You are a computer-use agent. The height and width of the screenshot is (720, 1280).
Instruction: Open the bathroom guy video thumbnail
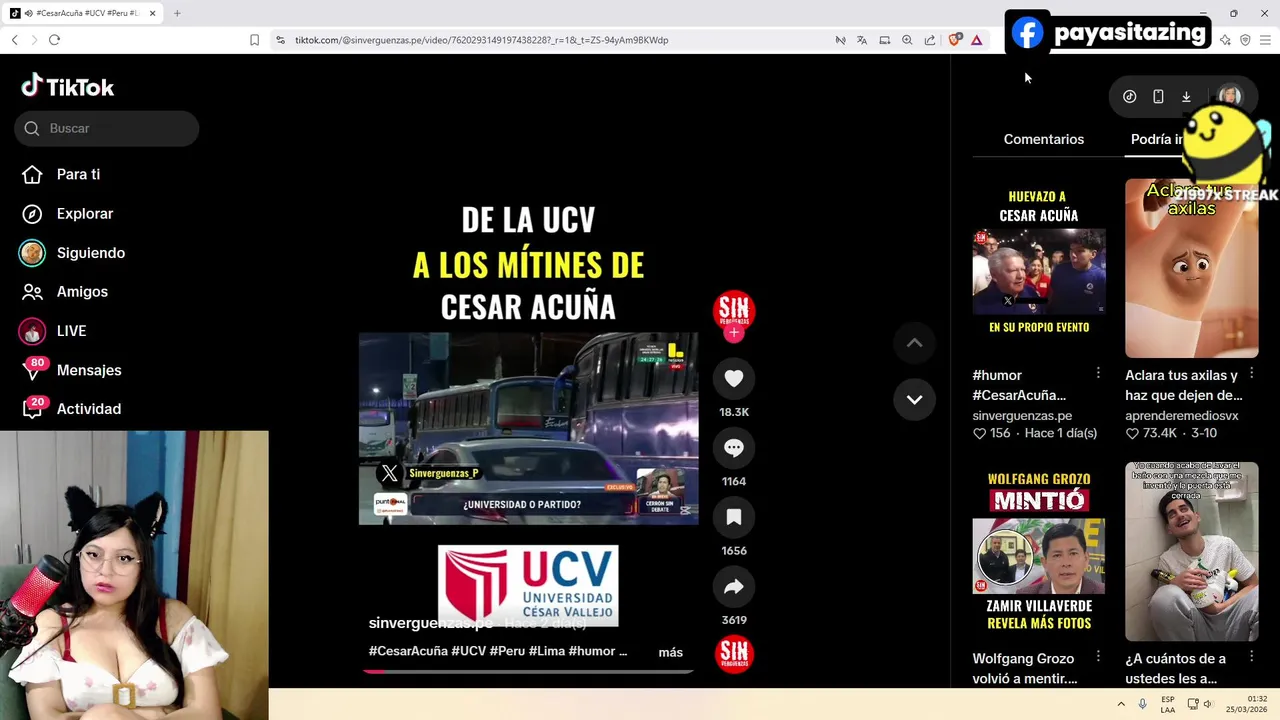[x=1192, y=551]
